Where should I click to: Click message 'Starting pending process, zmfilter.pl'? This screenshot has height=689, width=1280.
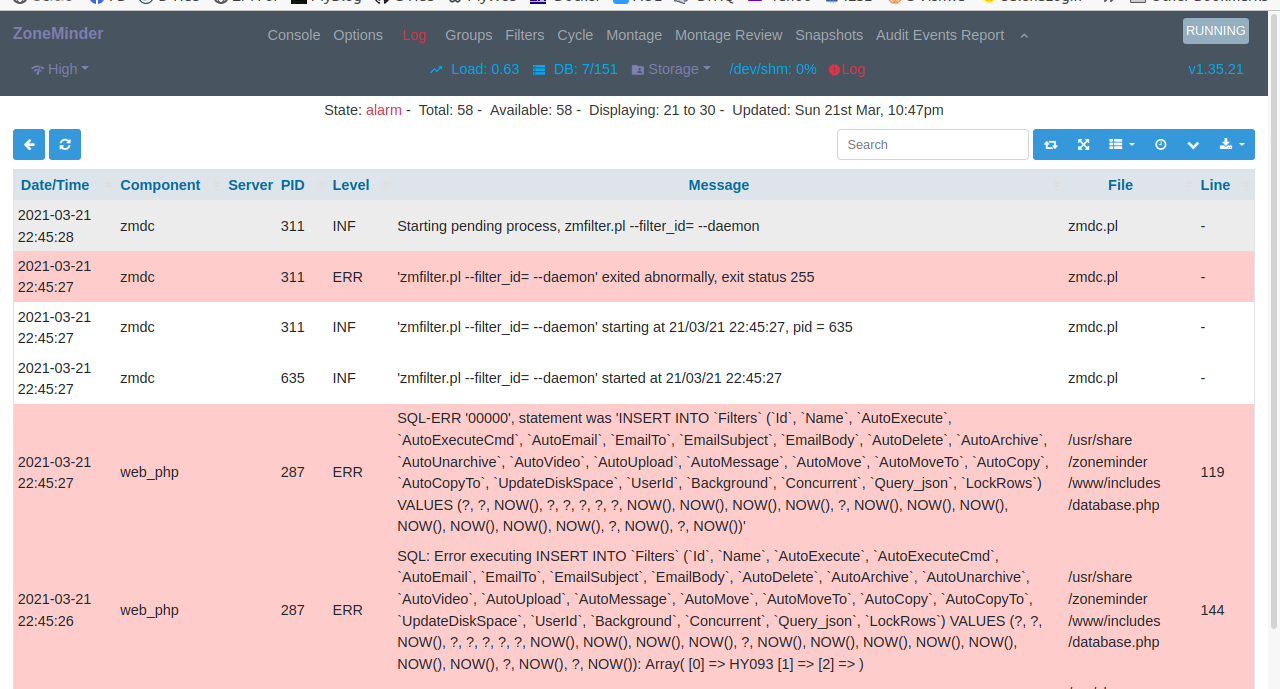coord(578,226)
